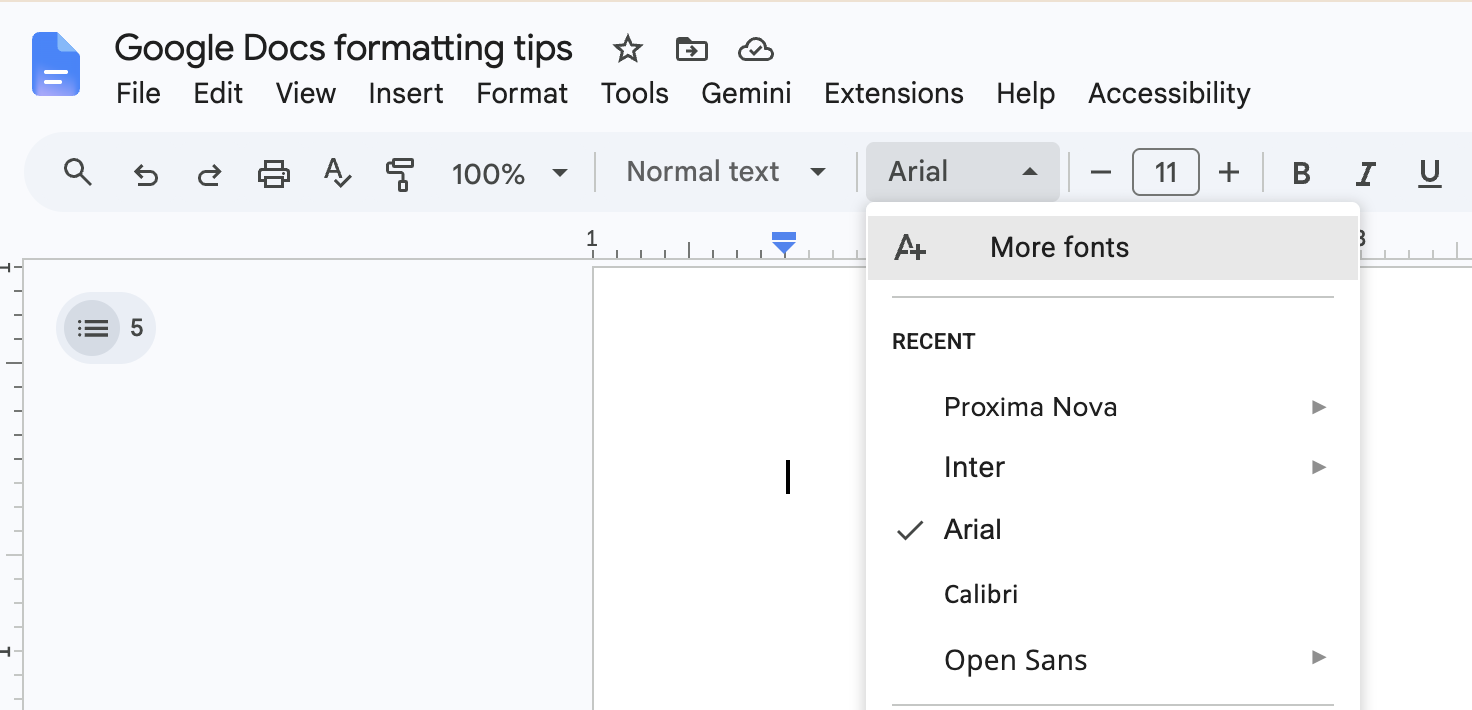Activate the paint format tool
Viewport: 1472px width, 710px height.
click(400, 173)
